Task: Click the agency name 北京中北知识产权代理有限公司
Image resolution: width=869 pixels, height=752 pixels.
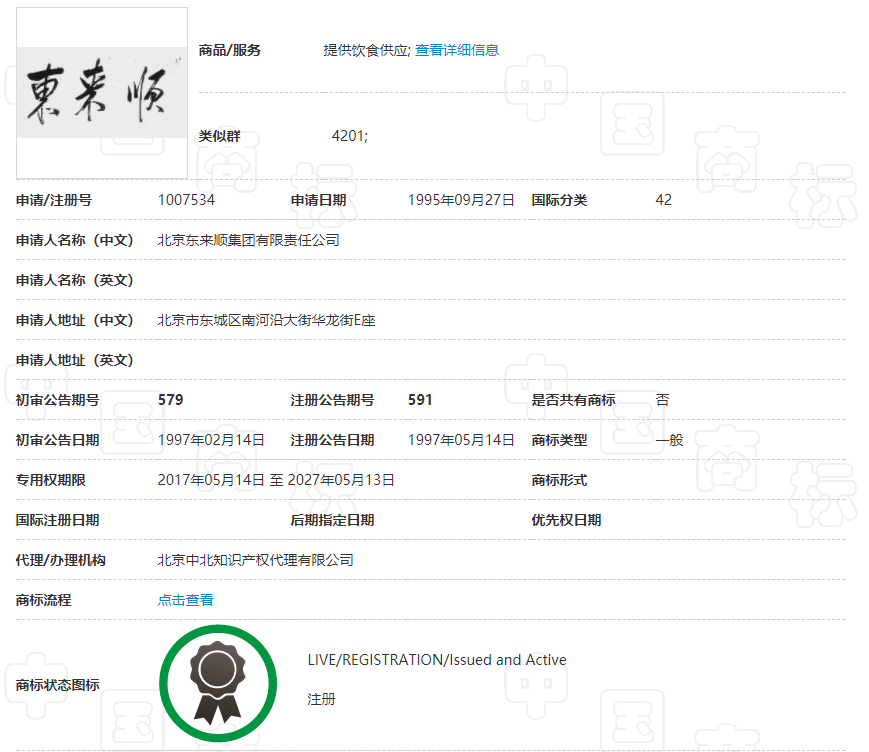Action: [x=255, y=560]
